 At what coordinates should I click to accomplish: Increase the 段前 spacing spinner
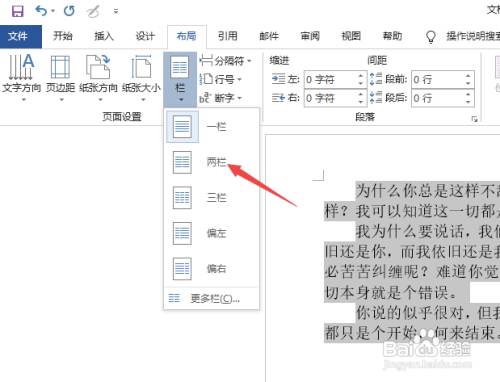468,76
